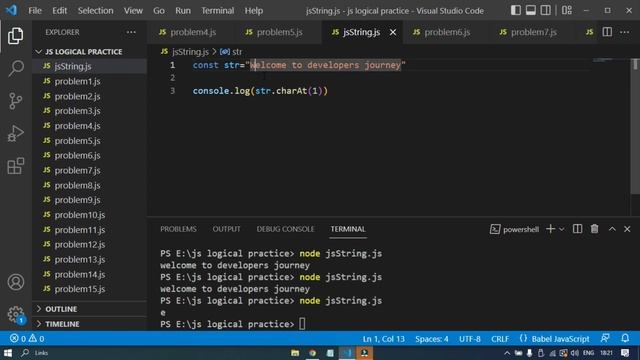This screenshot has width=640, height=360.
Task: Split the terminal pane
Action: point(577,229)
